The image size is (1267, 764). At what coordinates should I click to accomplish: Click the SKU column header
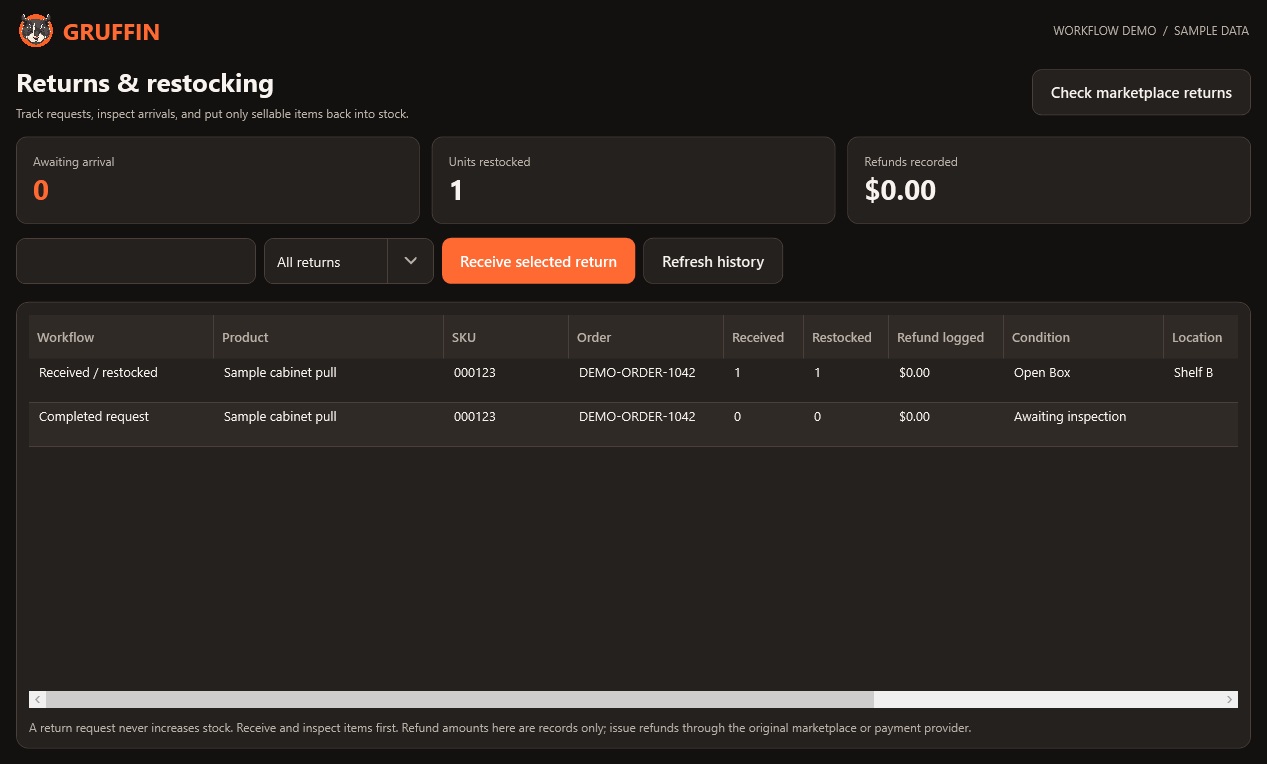tap(506, 337)
